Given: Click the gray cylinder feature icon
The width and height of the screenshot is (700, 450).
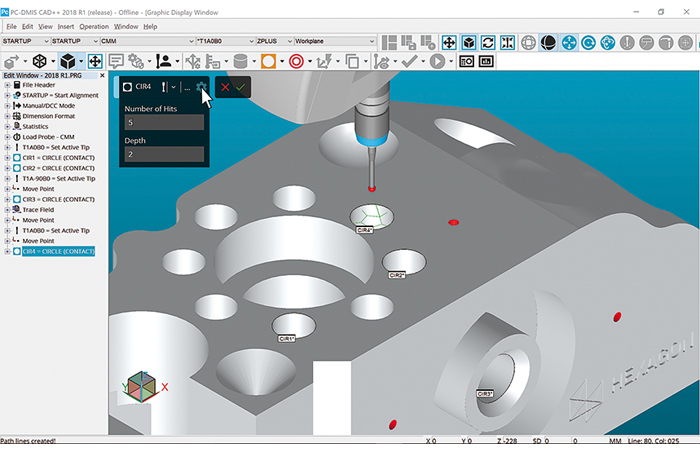Looking at the screenshot, I should point(241,61).
